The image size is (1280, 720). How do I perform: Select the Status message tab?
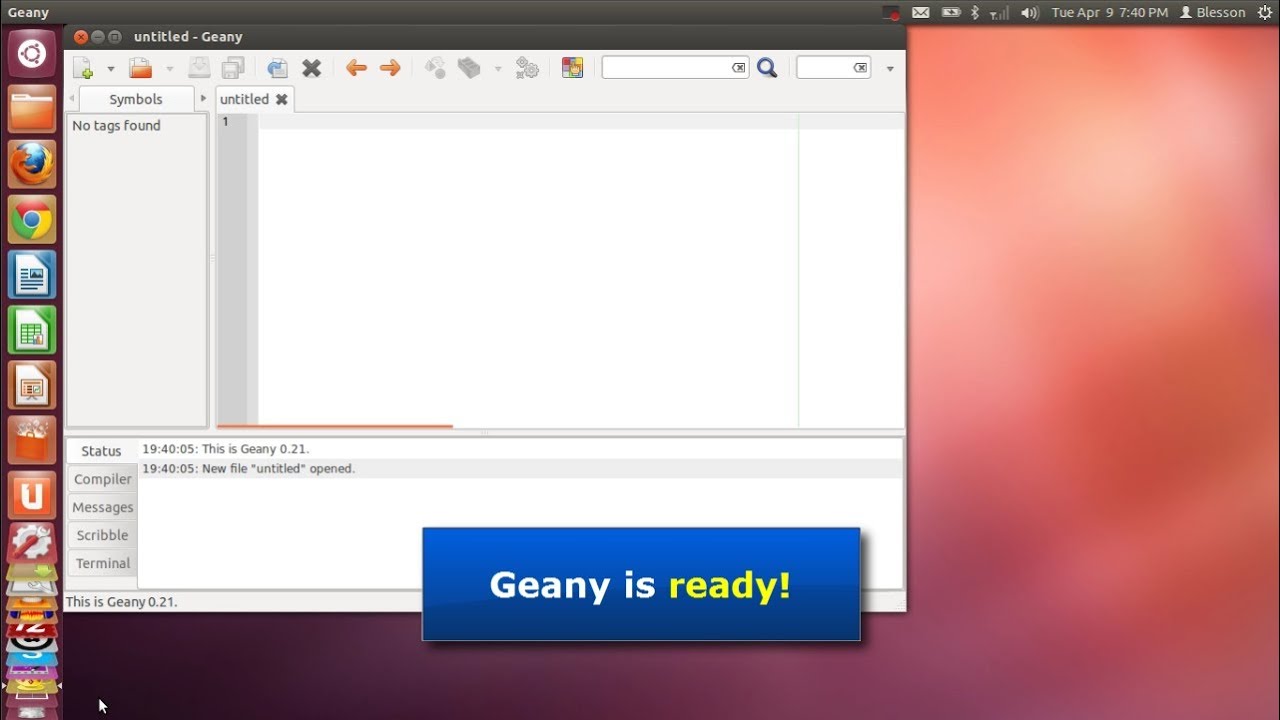click(101, 451)
